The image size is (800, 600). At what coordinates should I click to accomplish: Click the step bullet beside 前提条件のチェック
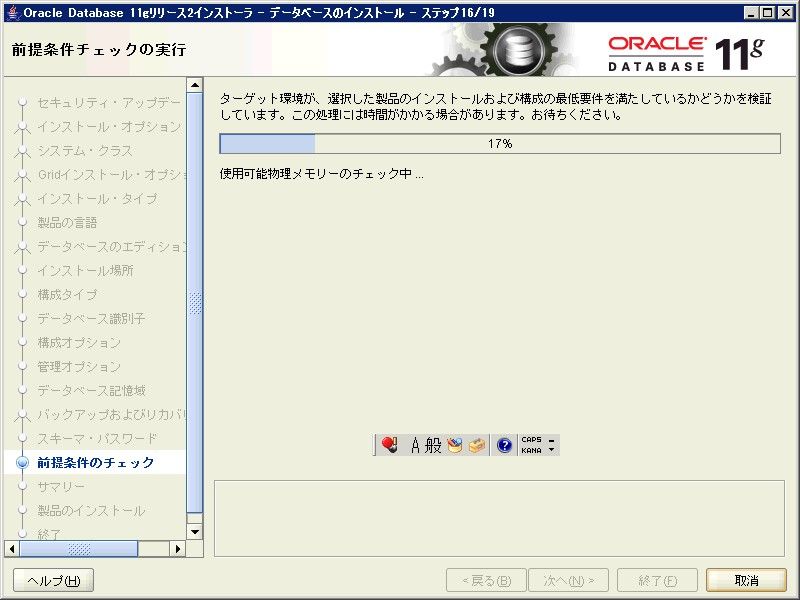tap(22, 463)
